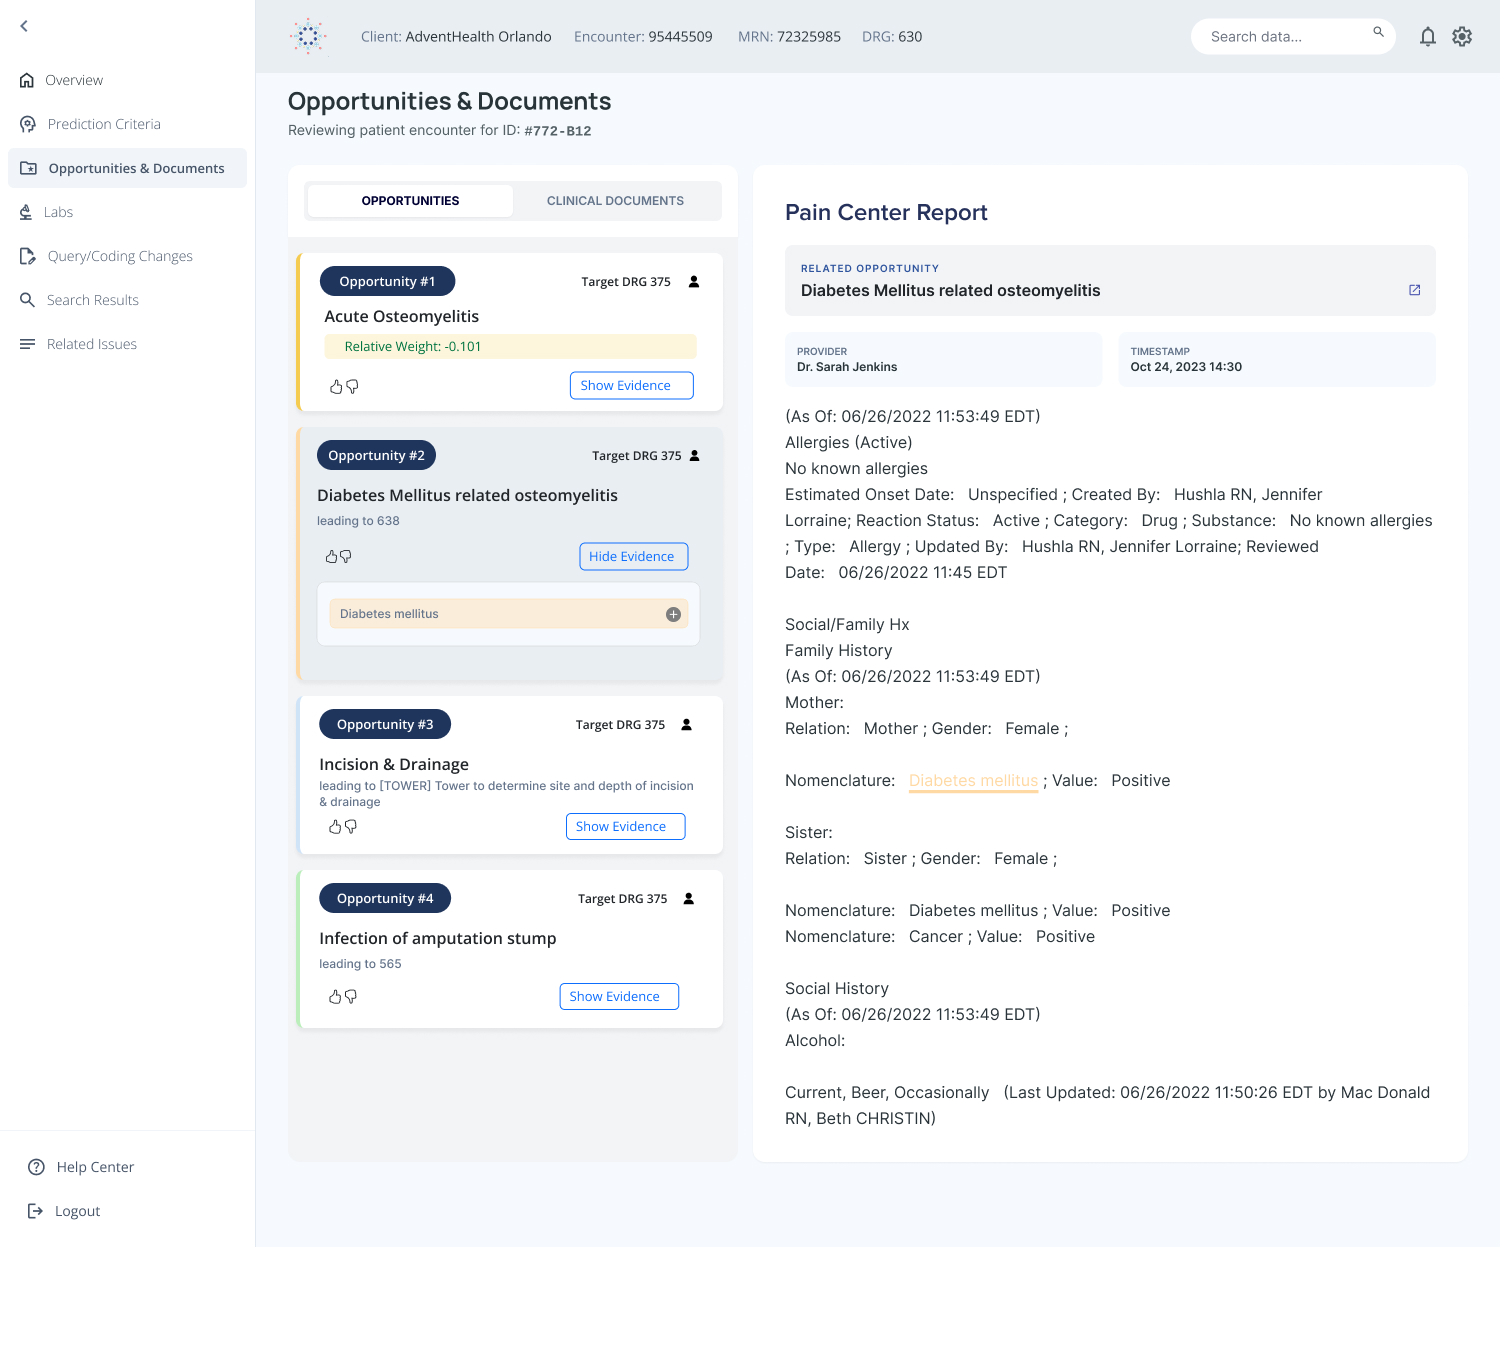The image size is (1509, 1357).
Task: Open Related Issues in sidebar
Action: coord(78,344)
